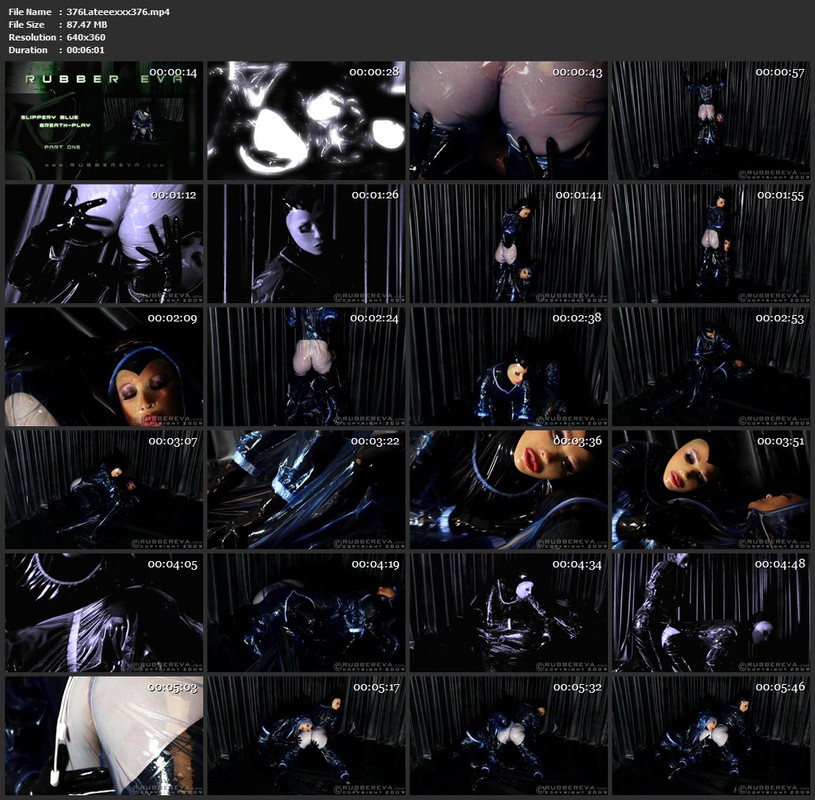Open the thumbnail stamped 00:04:19
Viewport: 815px width, 800px height.
(x=306, y=613)
